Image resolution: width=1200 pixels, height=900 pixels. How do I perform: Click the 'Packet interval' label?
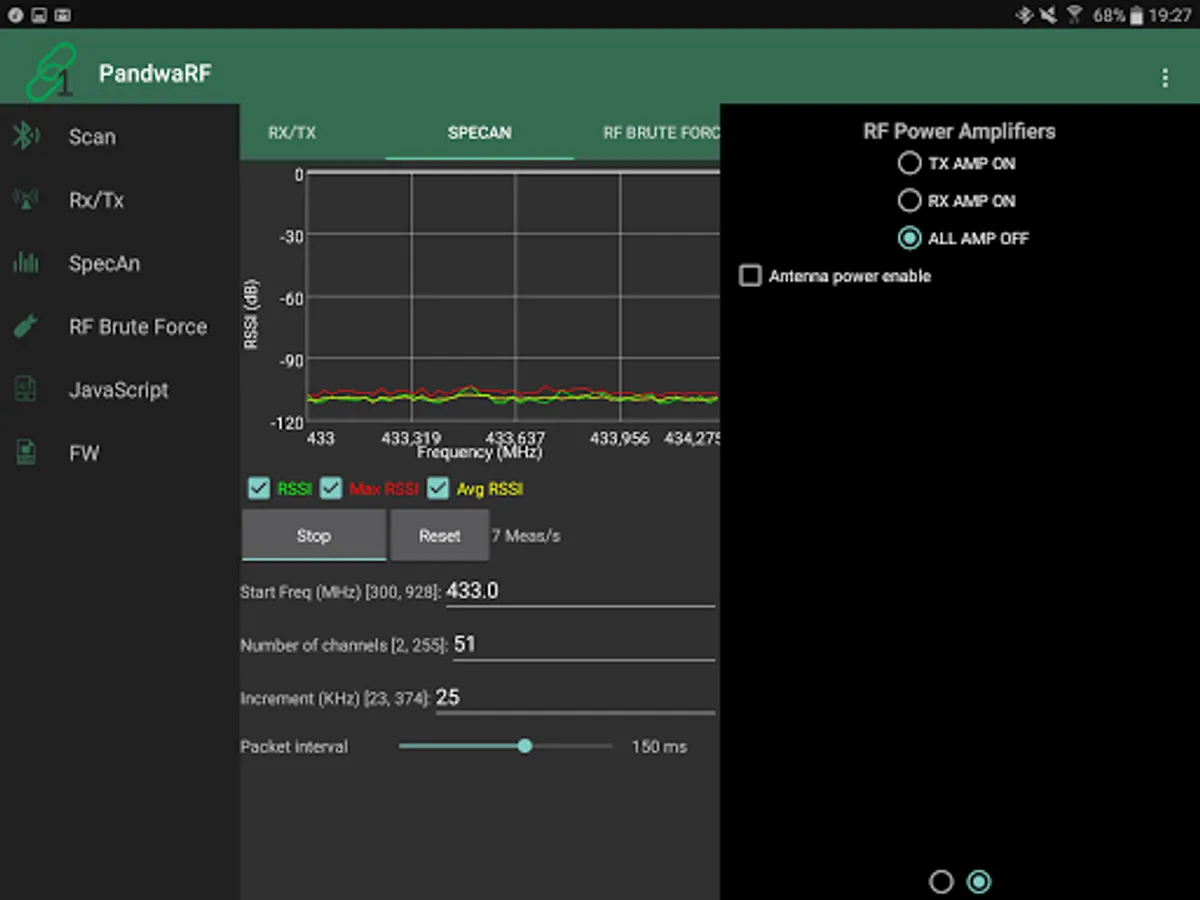294,747
